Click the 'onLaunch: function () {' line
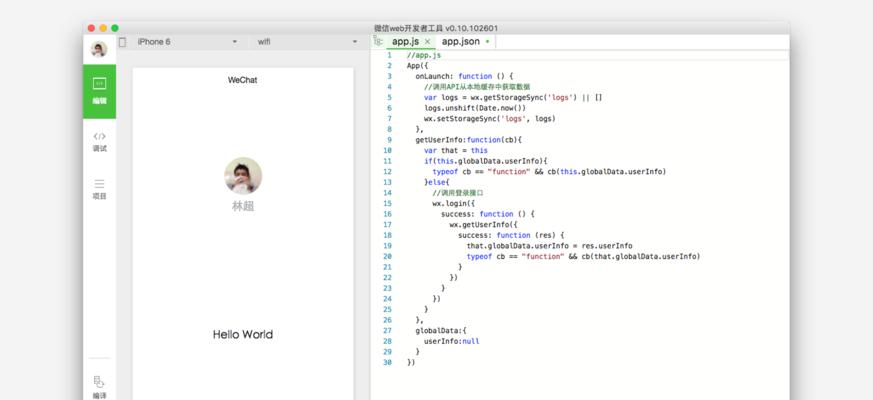Image resolution: width=873 pixels, height=400 pixels. coord(464,76)
